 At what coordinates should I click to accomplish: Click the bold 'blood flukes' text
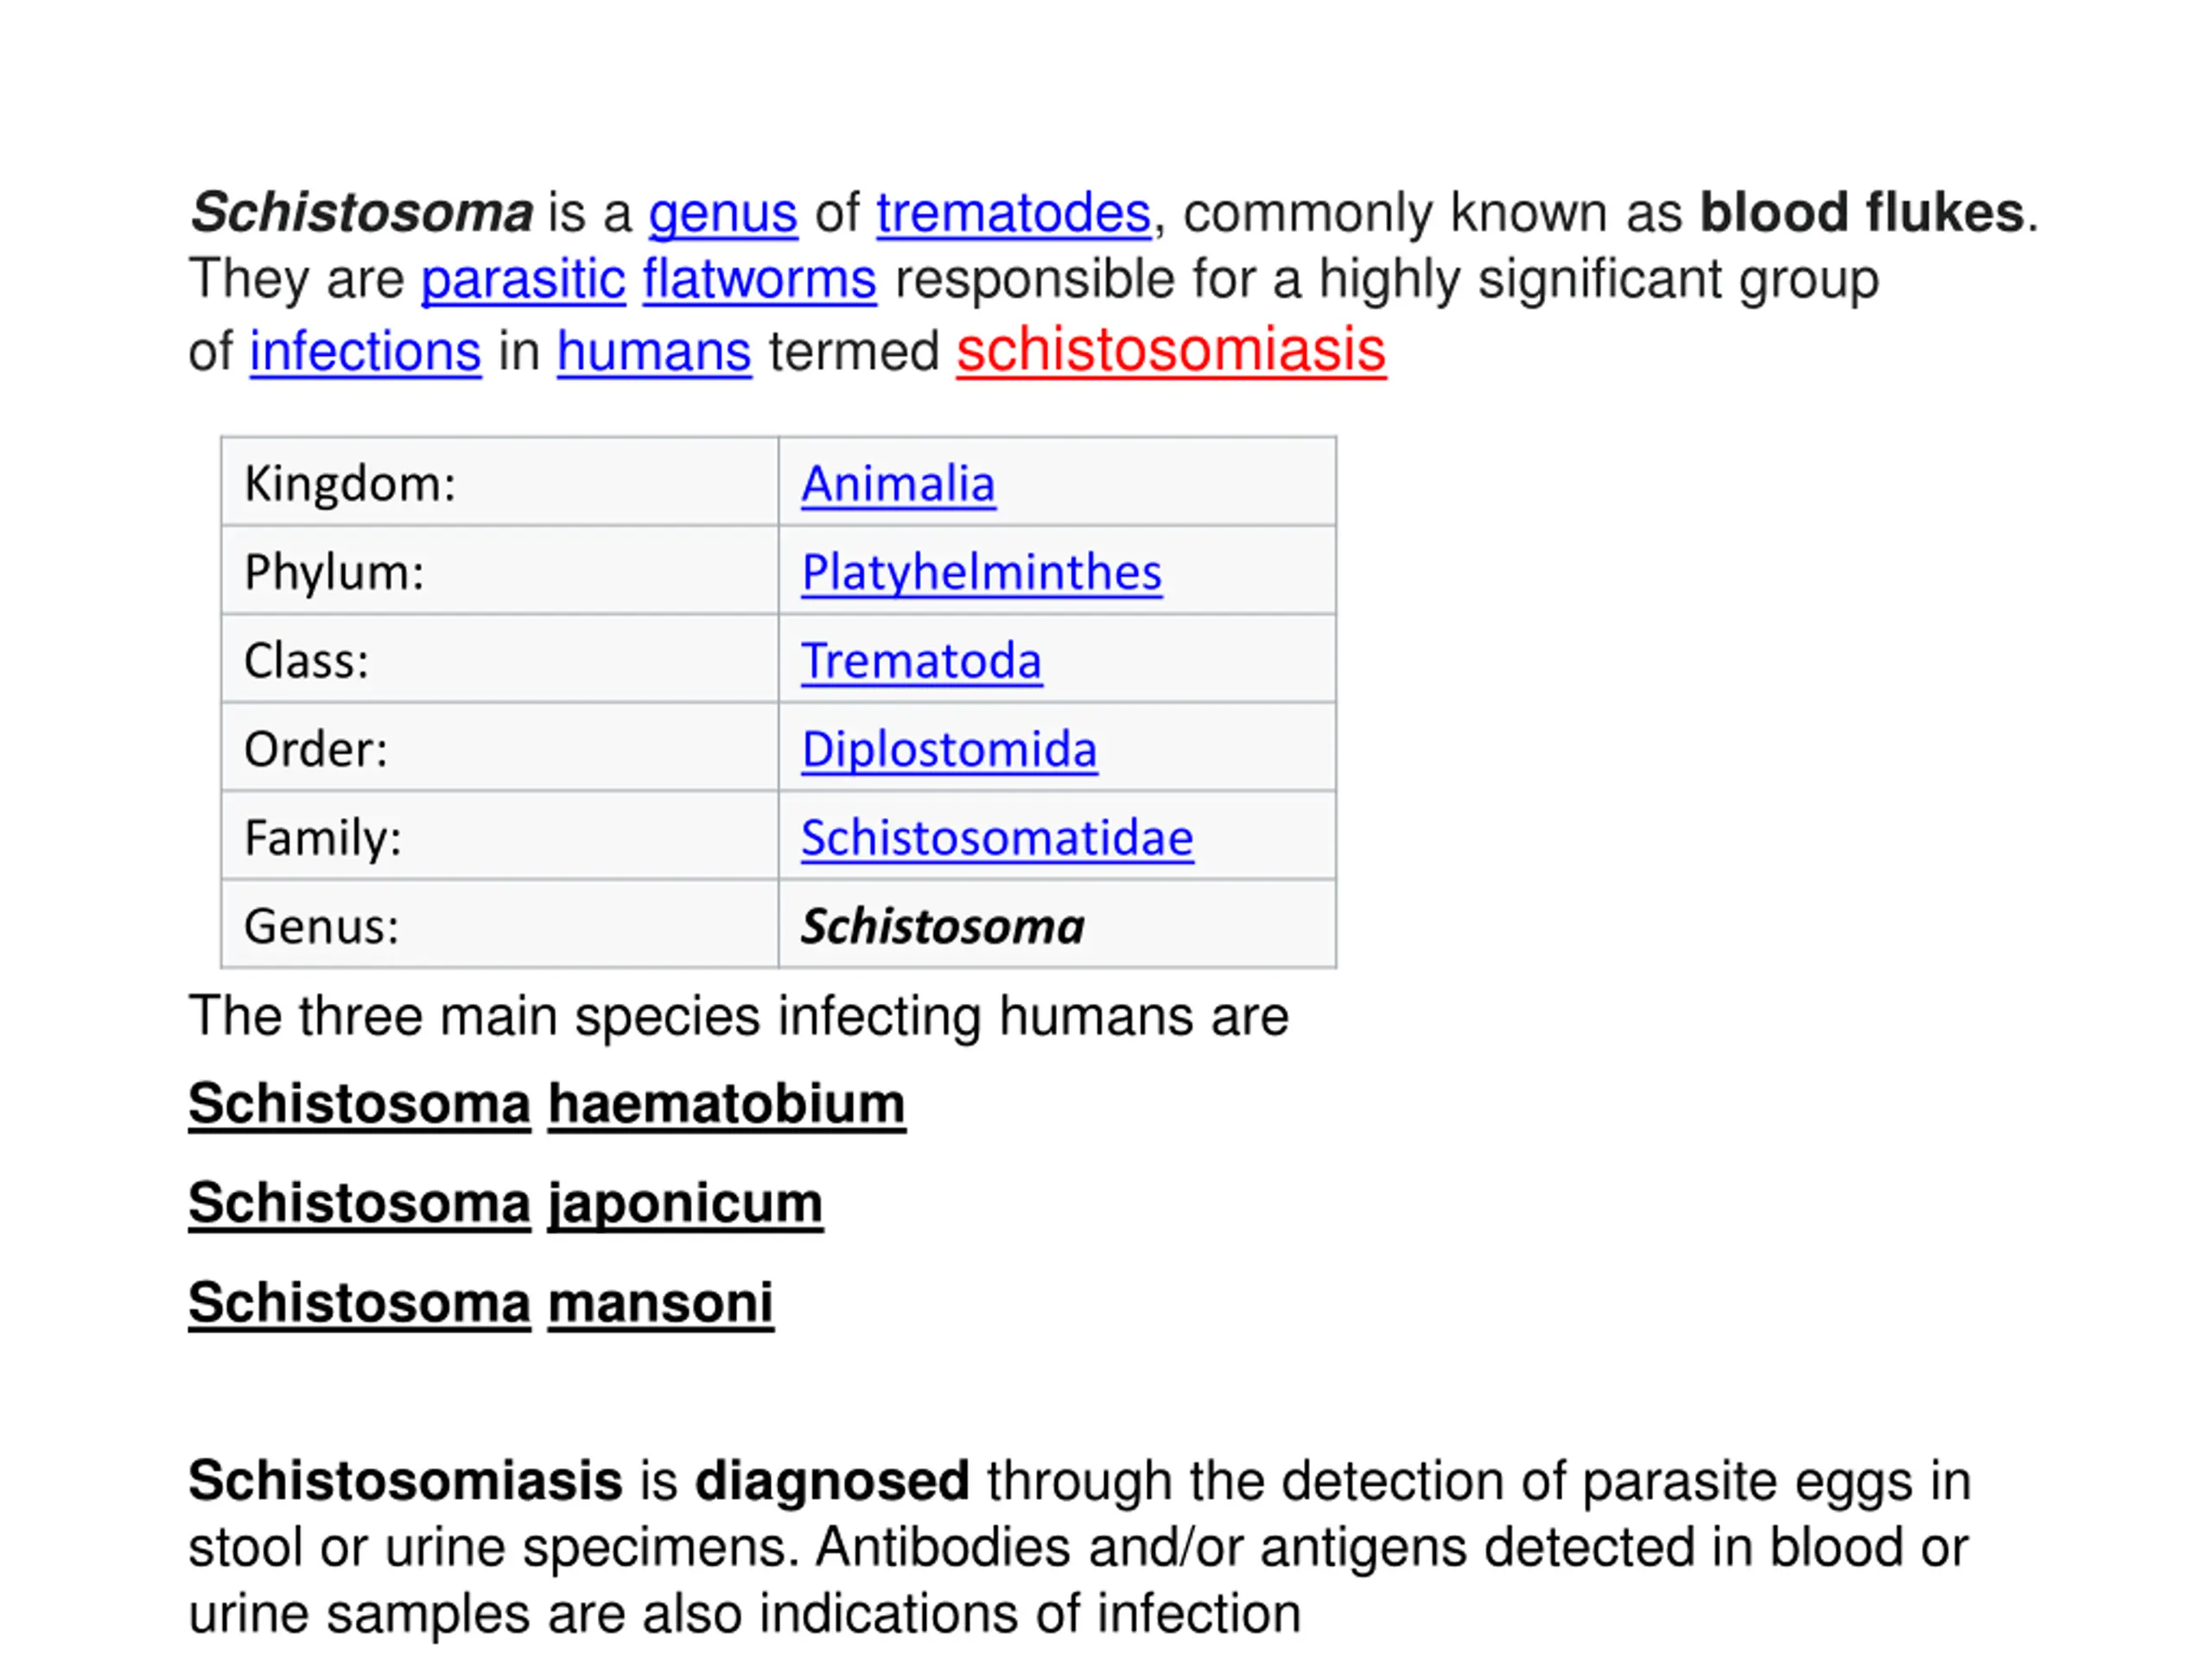[1861, 213]
